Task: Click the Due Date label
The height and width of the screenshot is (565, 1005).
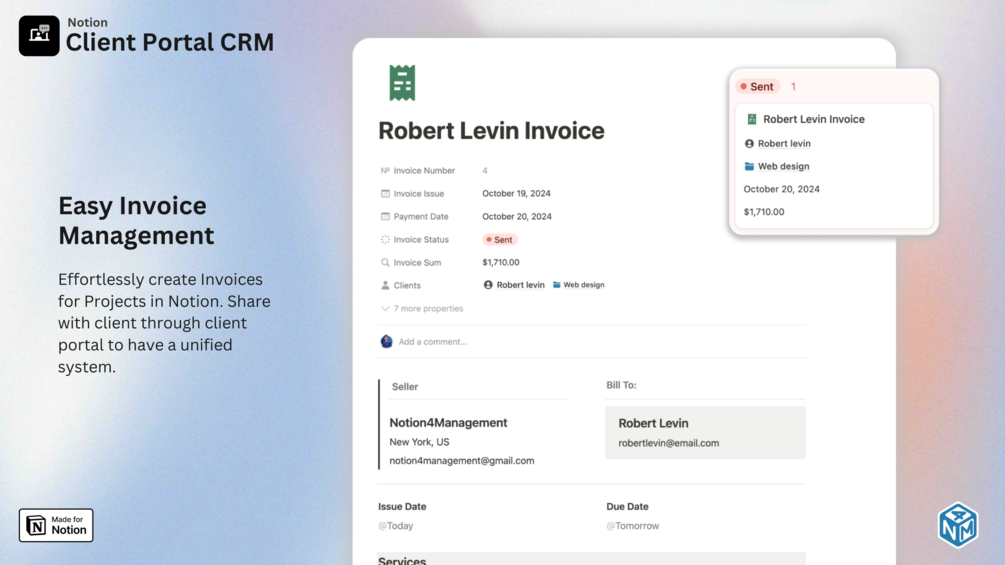Action: point(627,507)
